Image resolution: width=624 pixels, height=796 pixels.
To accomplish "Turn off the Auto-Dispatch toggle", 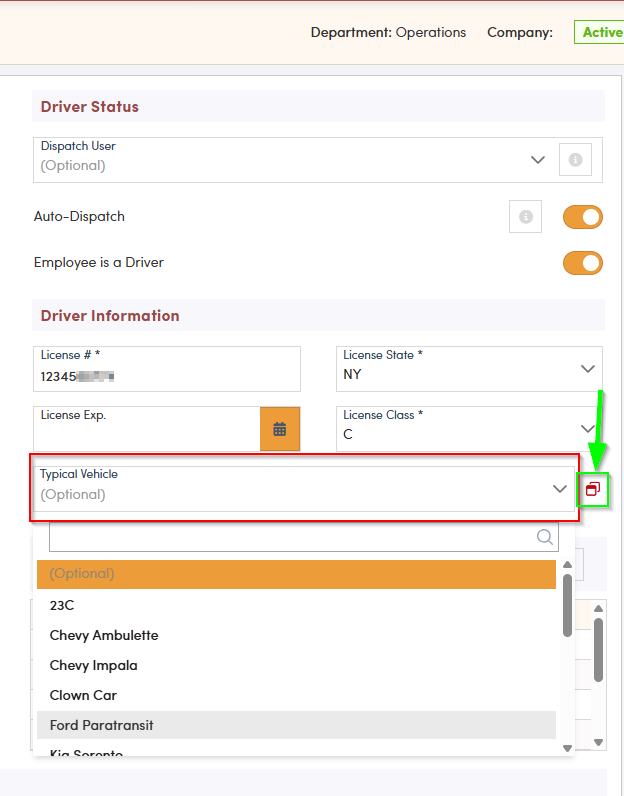I will [583, 217].
